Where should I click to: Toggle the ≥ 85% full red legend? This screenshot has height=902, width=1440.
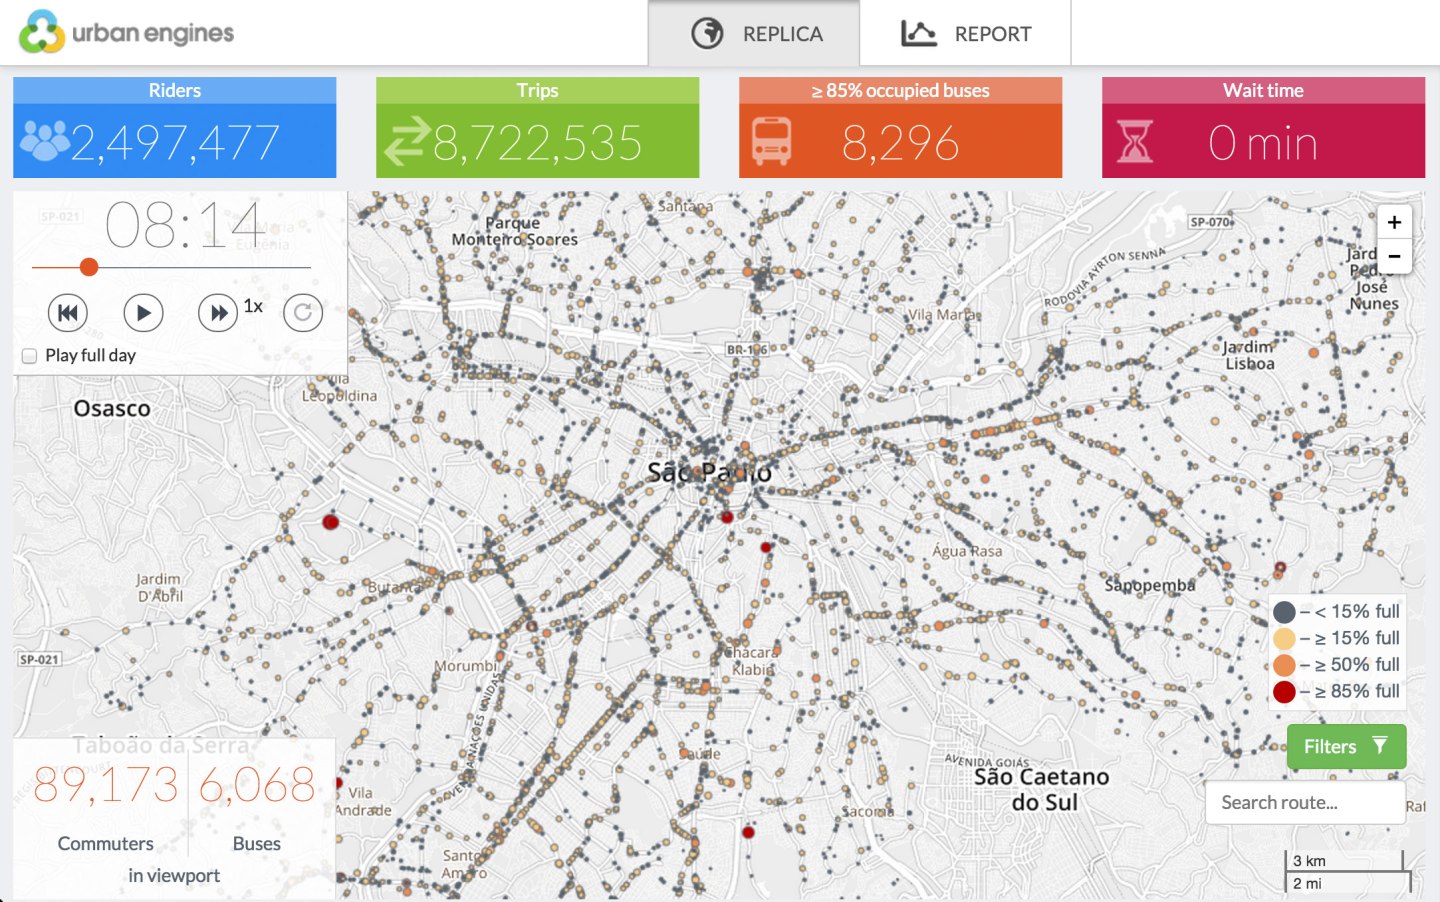pos(1285,692)
